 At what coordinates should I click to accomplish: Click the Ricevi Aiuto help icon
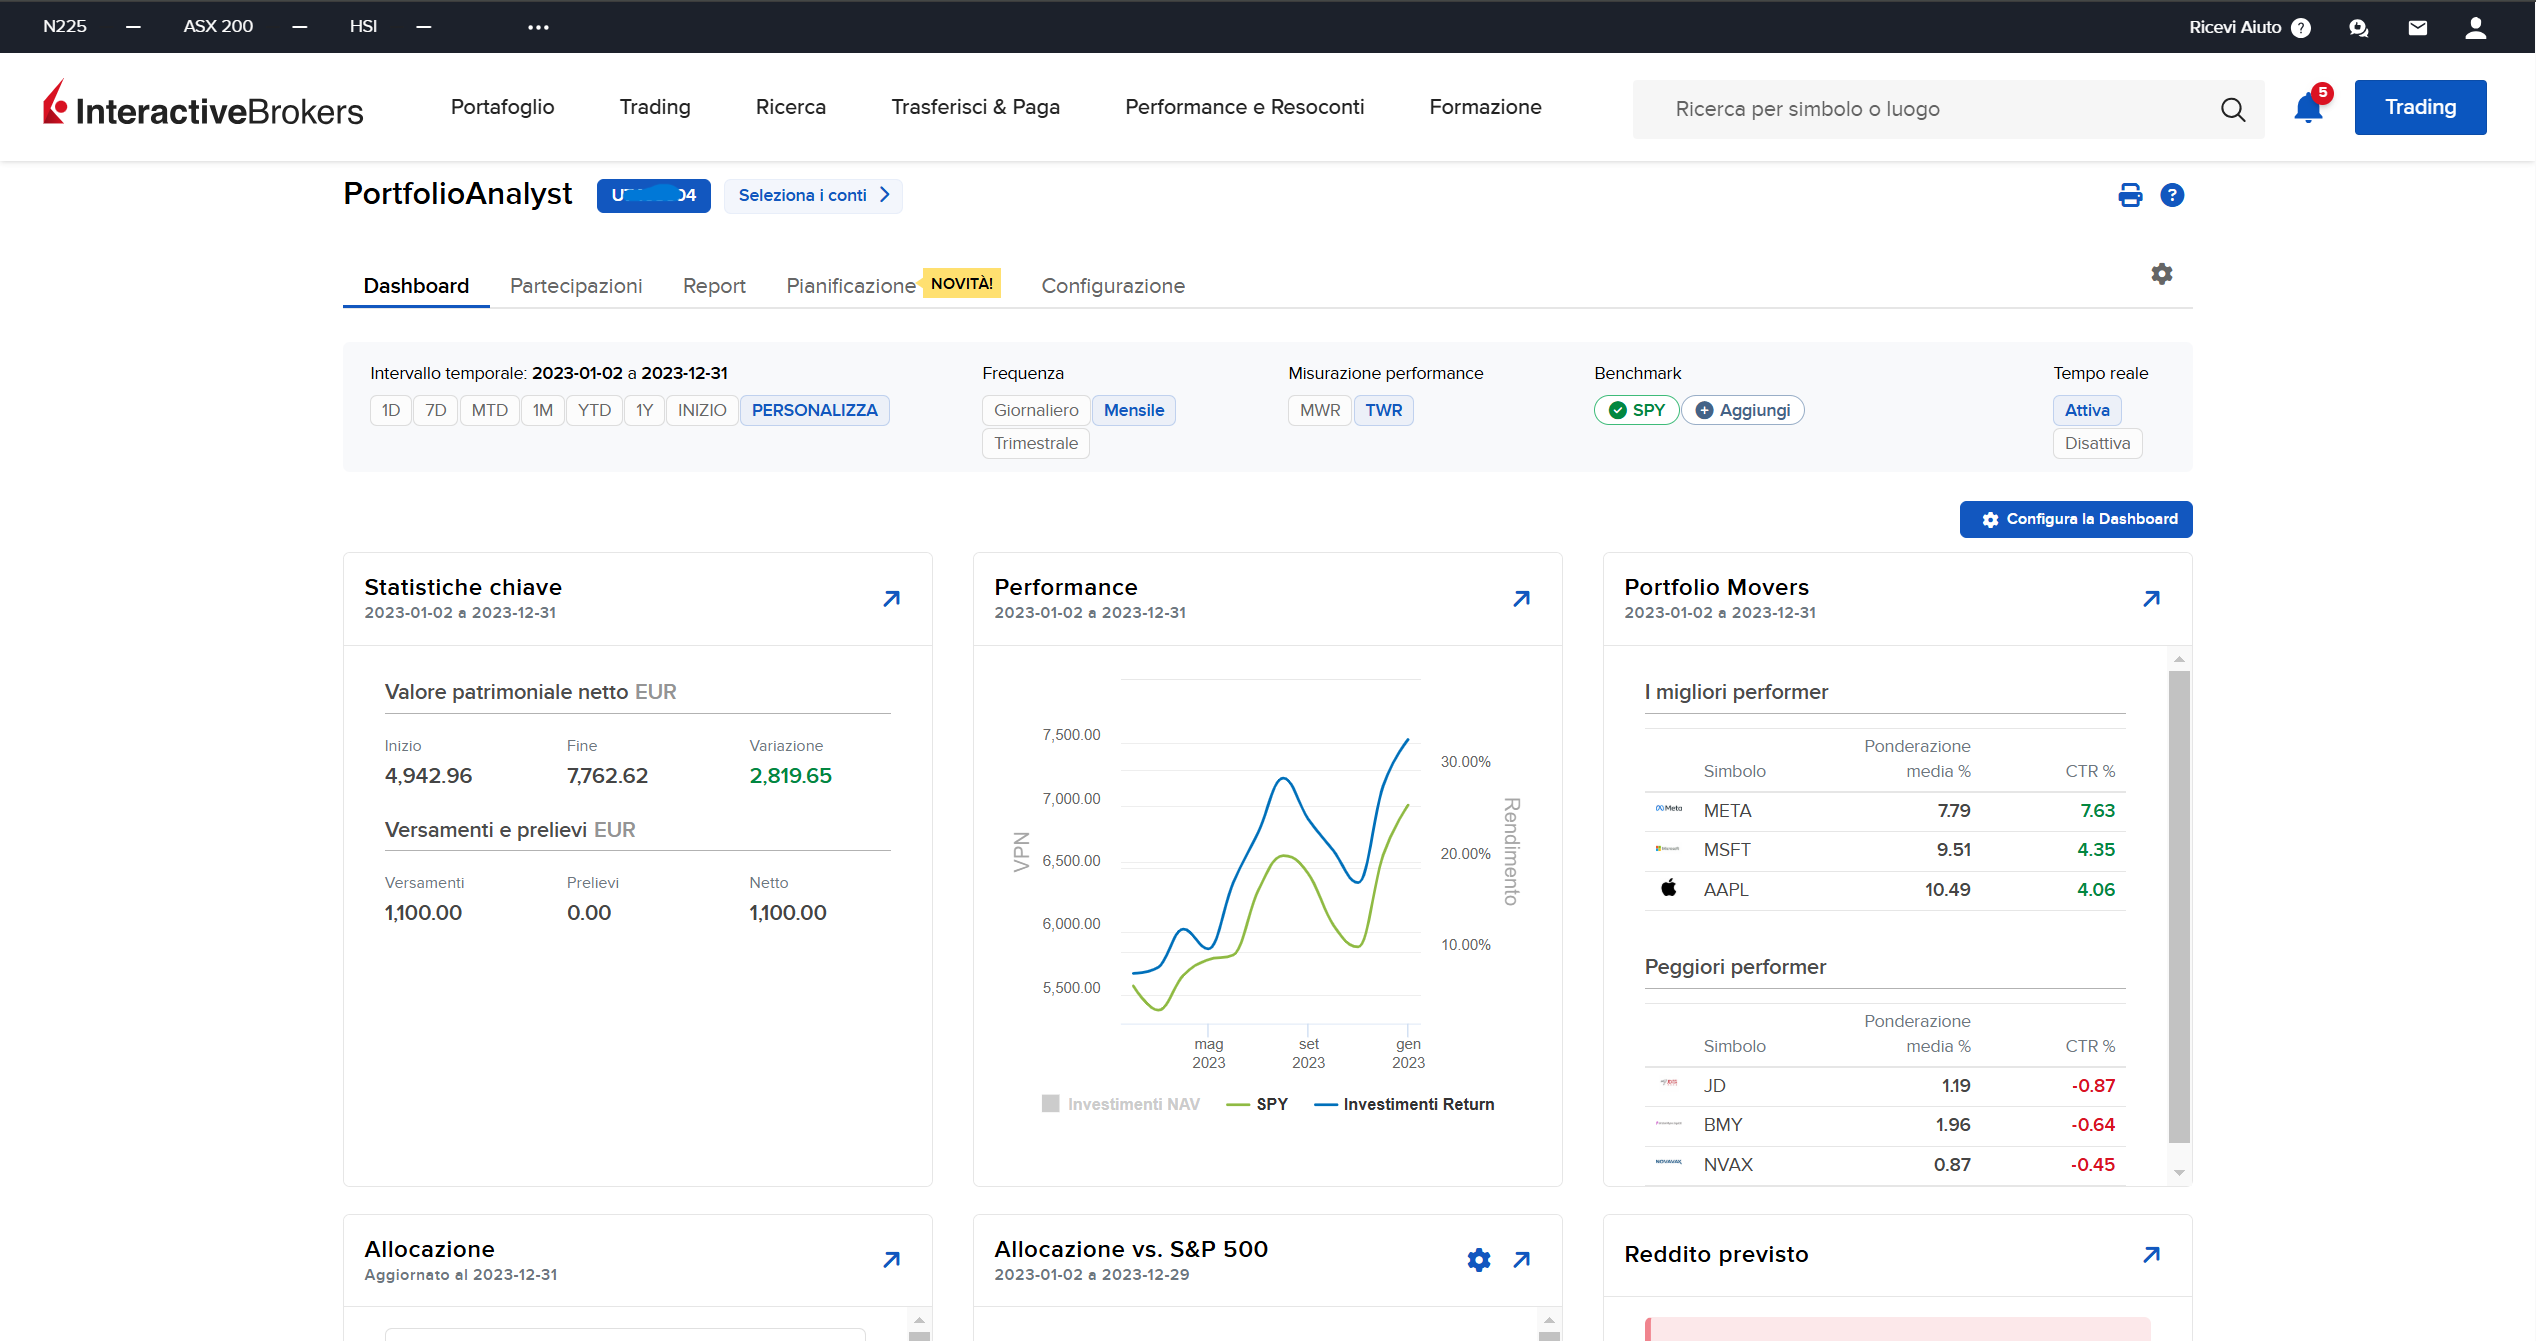point(2301,27)
